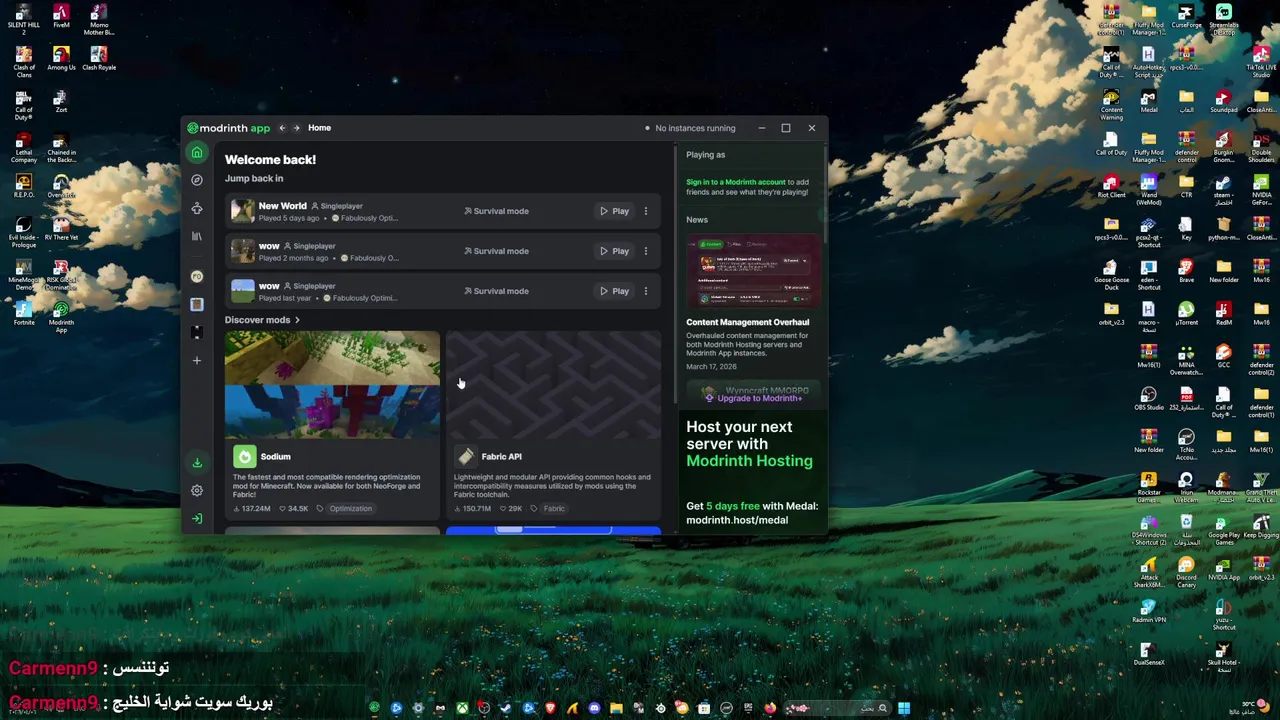This screenshot has height=720, width=1280.
Task: Select the OBS Studio desktop shortcut
Action: [1148, 398]
